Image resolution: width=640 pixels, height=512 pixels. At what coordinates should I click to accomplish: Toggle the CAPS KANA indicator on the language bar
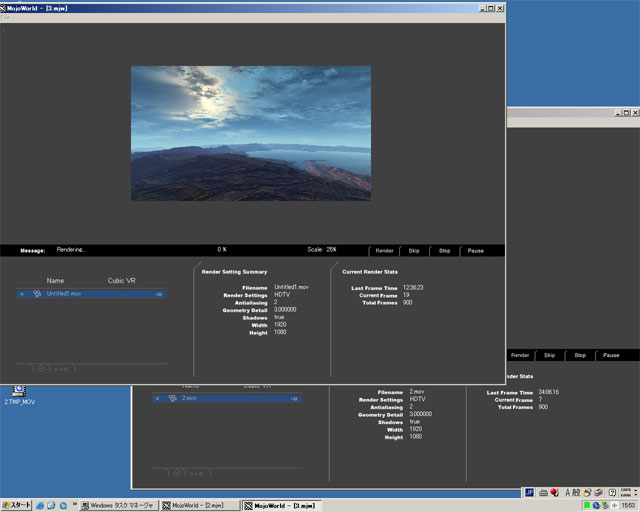click(625, 492)
